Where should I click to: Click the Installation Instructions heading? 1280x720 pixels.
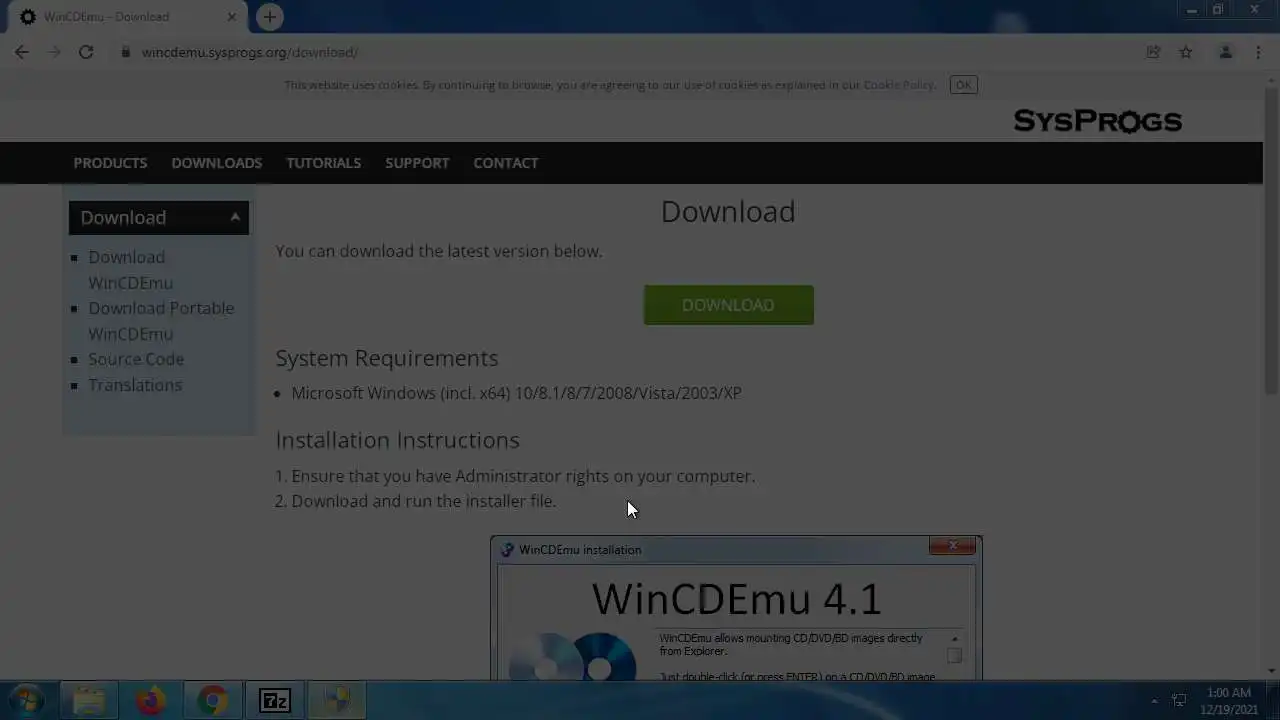click(398, 440)
